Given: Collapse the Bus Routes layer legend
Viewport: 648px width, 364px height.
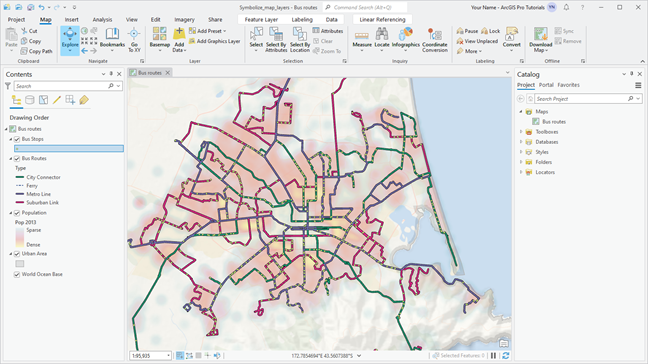Looking at the screenshot, I should pyautogui.click(x=11, y=159).
